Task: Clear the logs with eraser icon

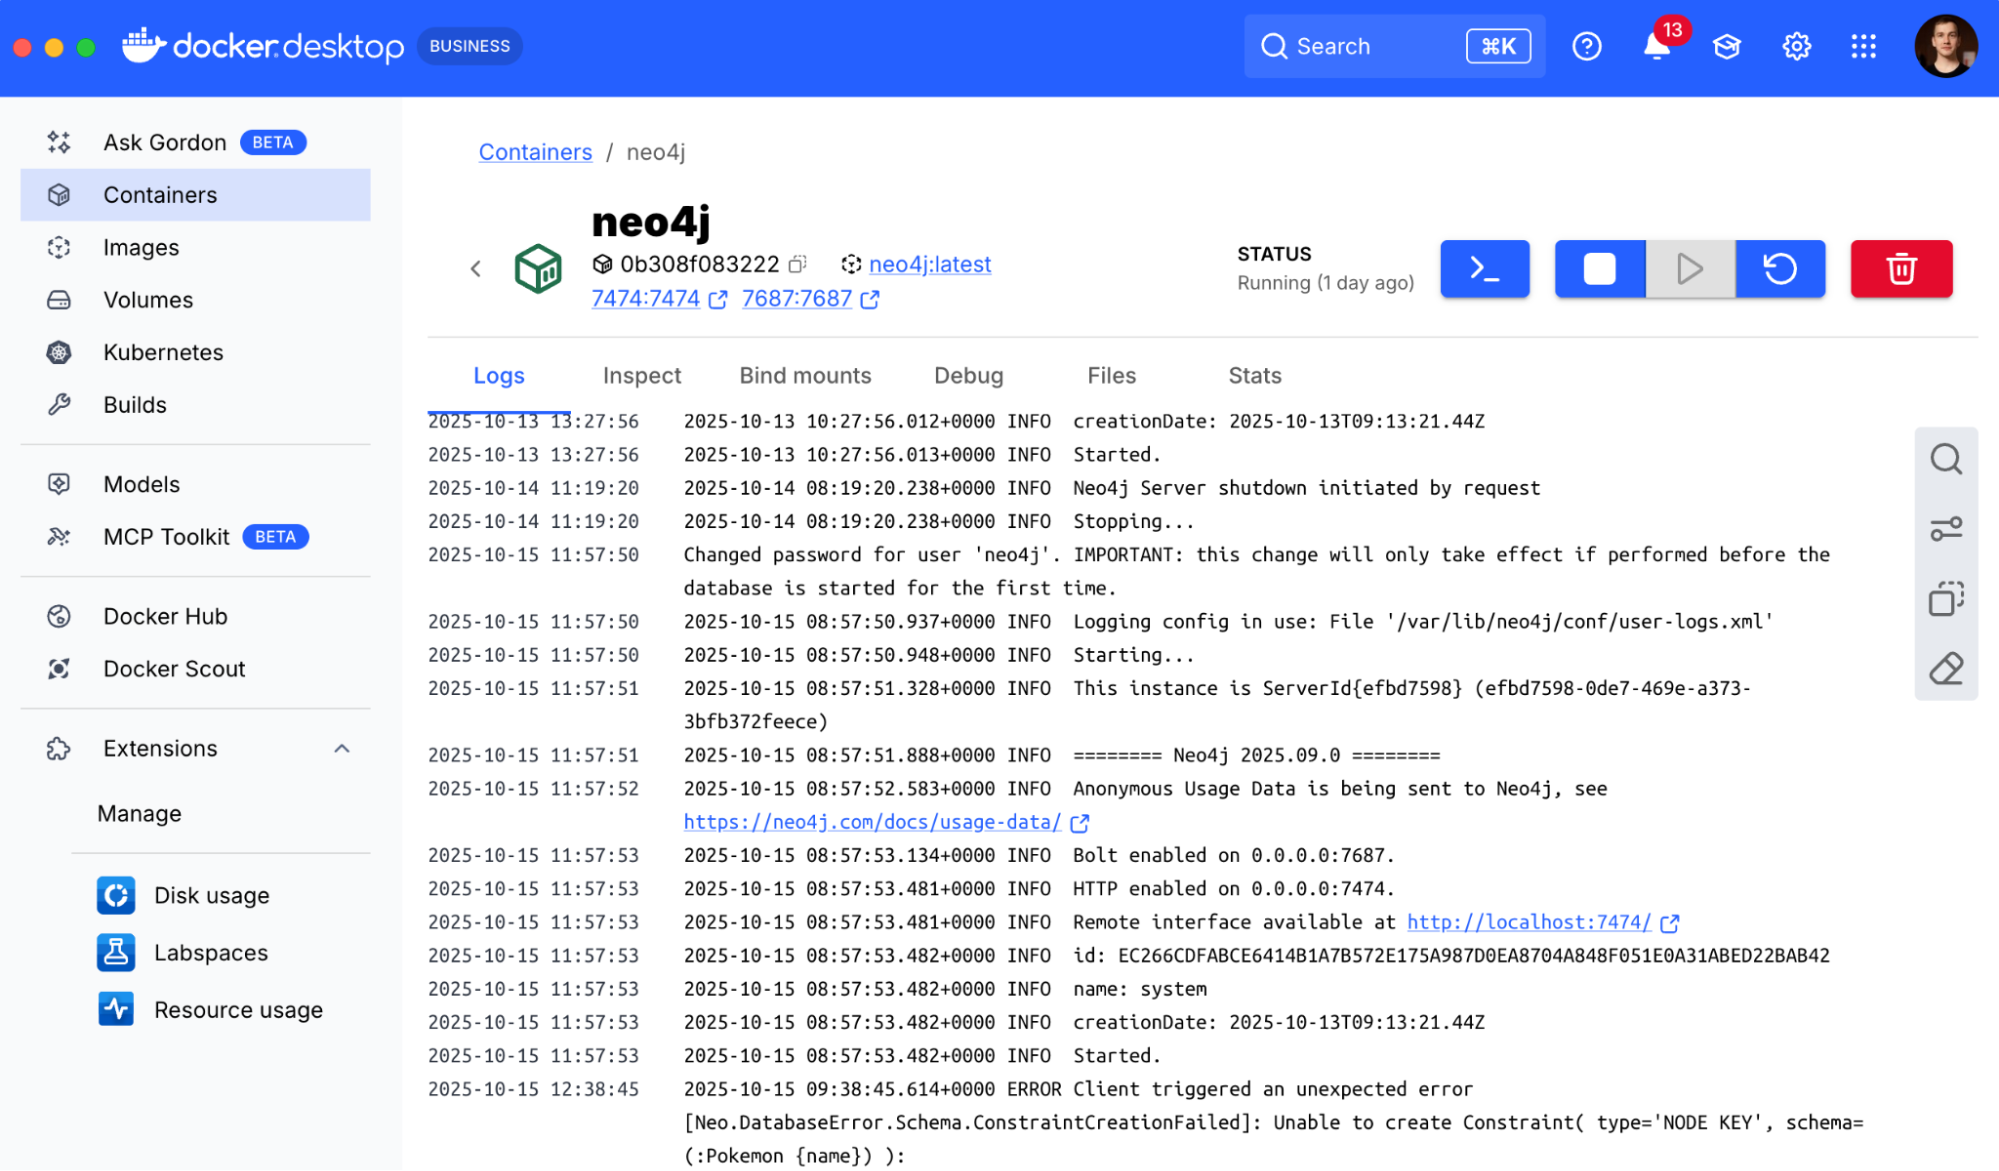Action: point(1945,668)
